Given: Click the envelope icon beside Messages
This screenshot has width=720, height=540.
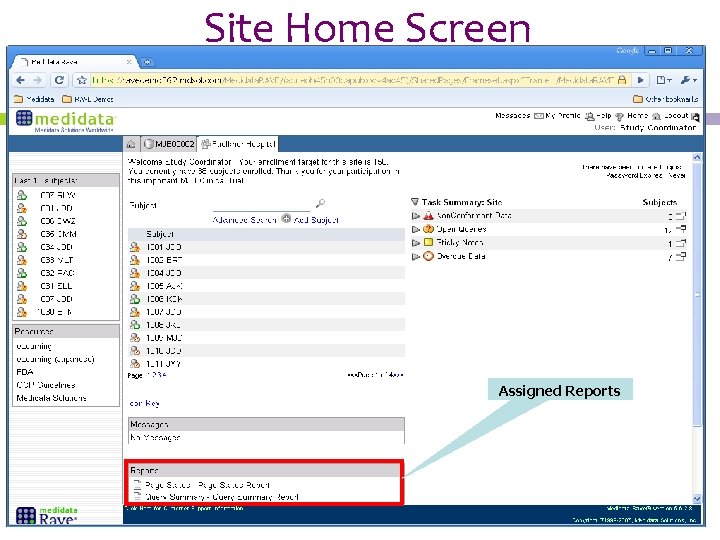Looking at the screenshot, I should coord(539,116).
